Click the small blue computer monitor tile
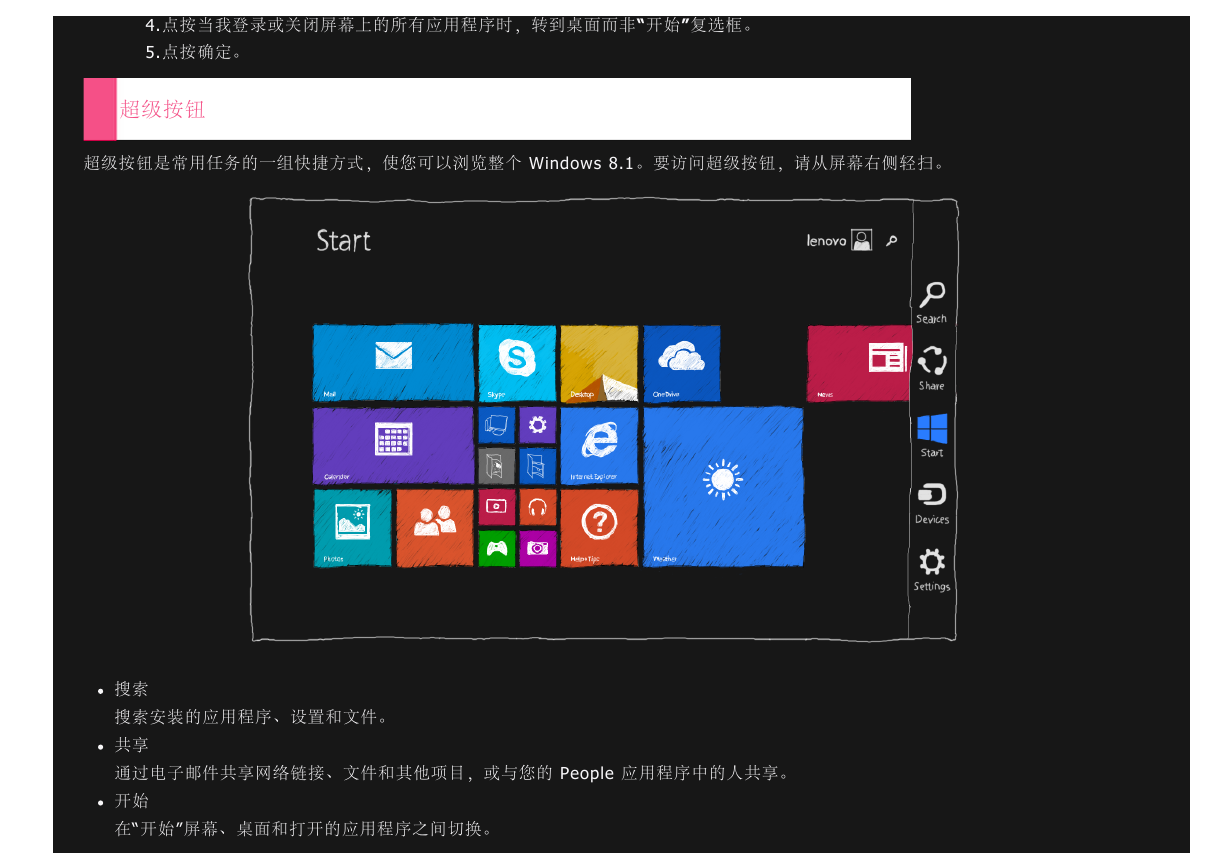 click(x=496, y=425)
